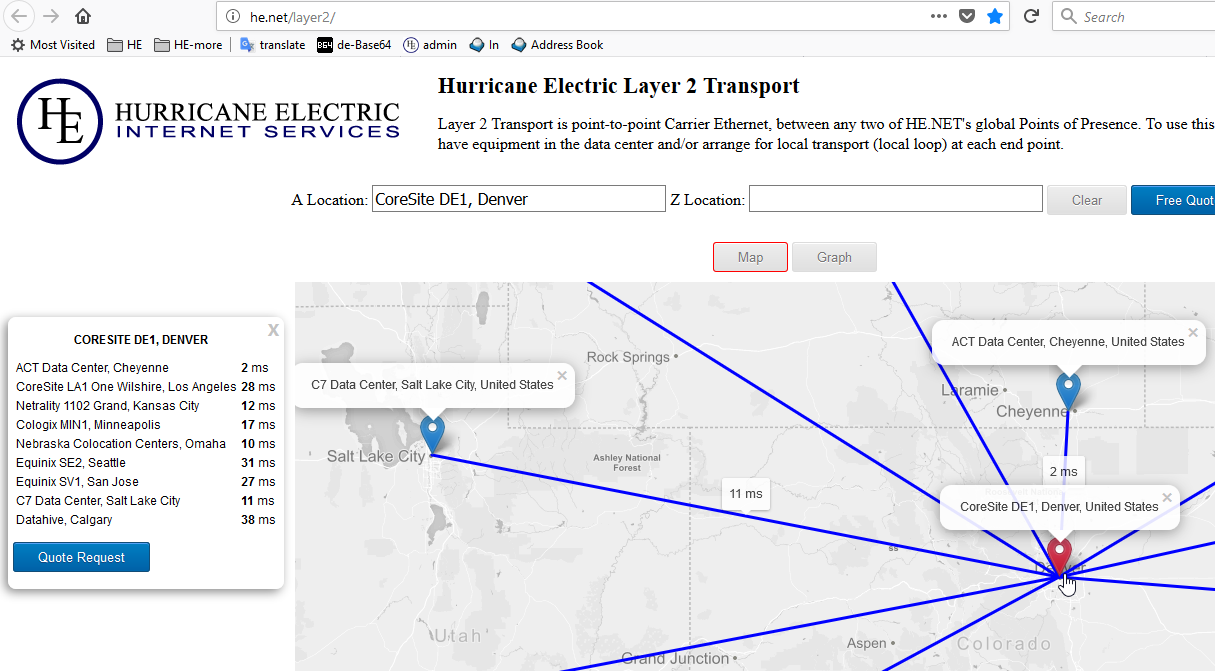This screenshot has width=1215, height=671.
Task: Select Equinix SE2, Seattle row
Action: click(145, 463)
